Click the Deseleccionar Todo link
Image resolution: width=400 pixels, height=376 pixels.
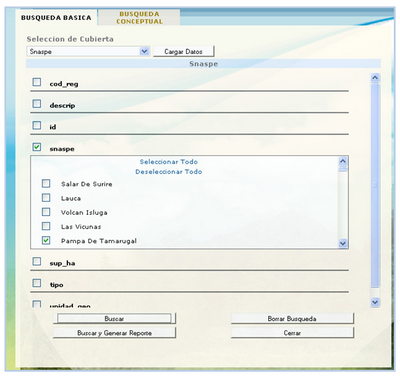point(169,172)
